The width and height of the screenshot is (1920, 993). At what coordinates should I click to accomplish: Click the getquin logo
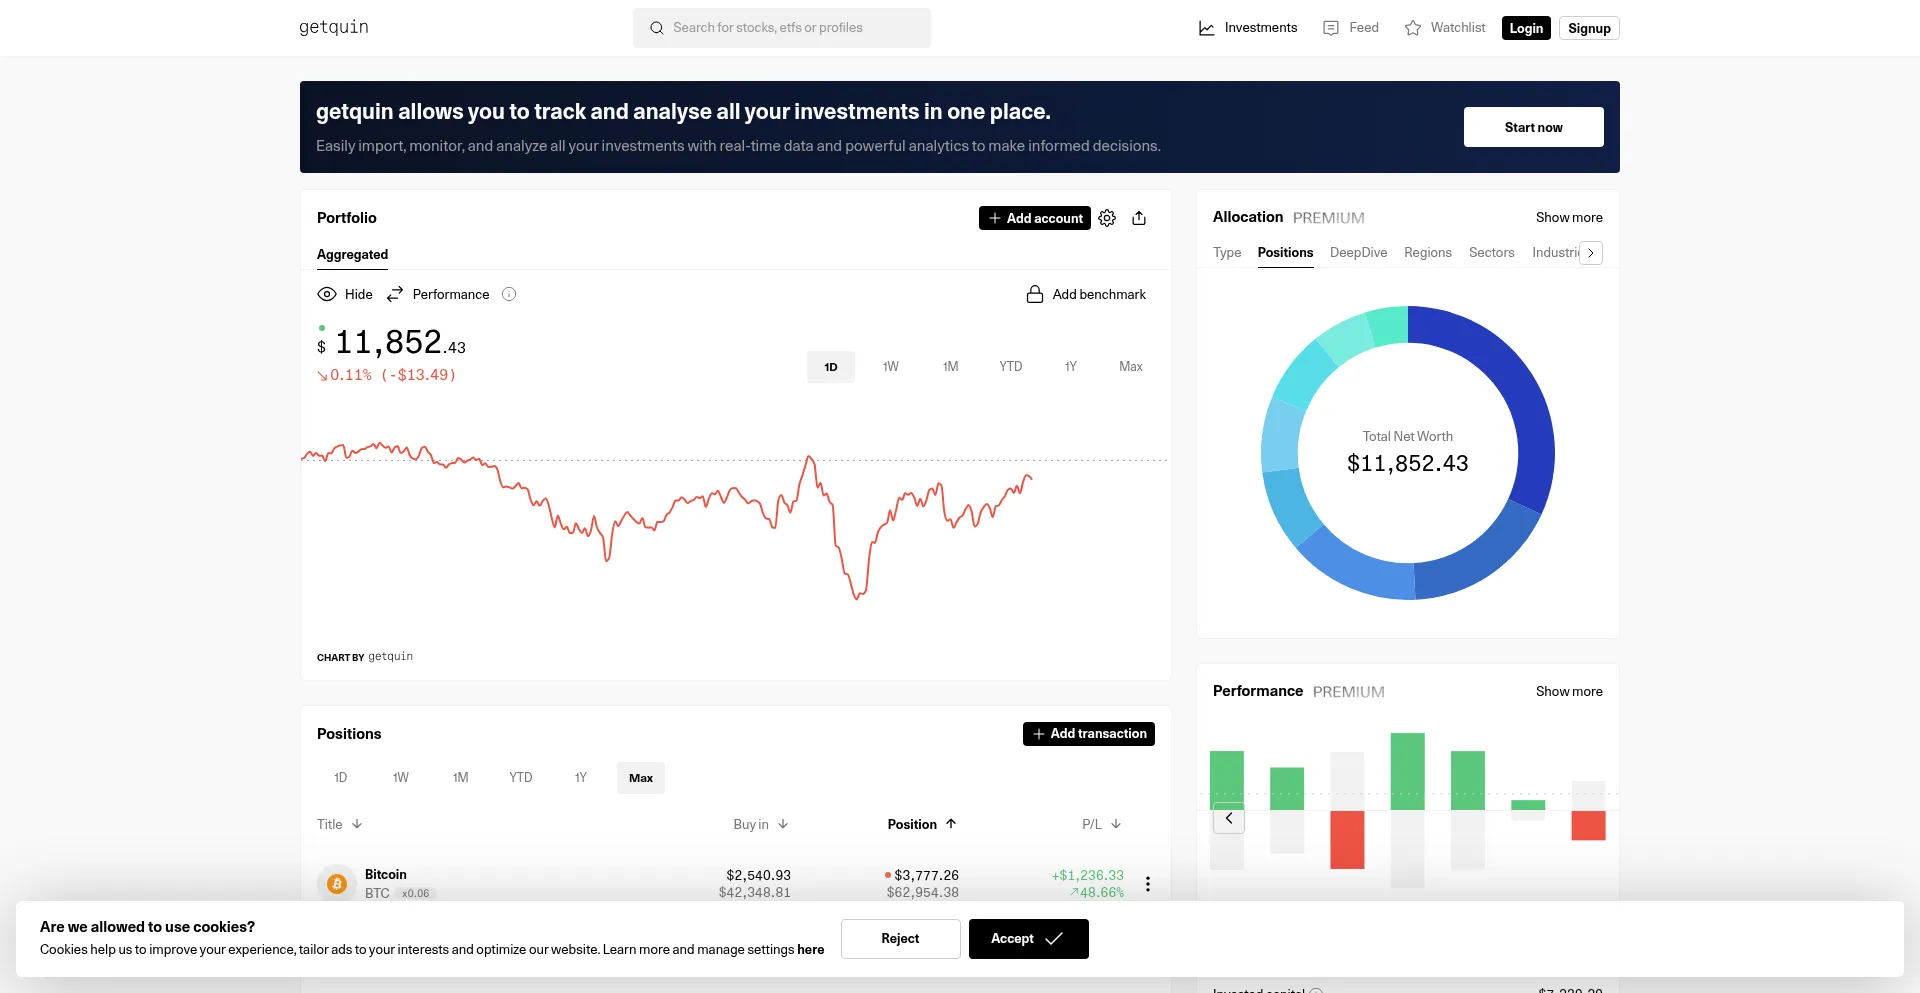tap(334, 27)
